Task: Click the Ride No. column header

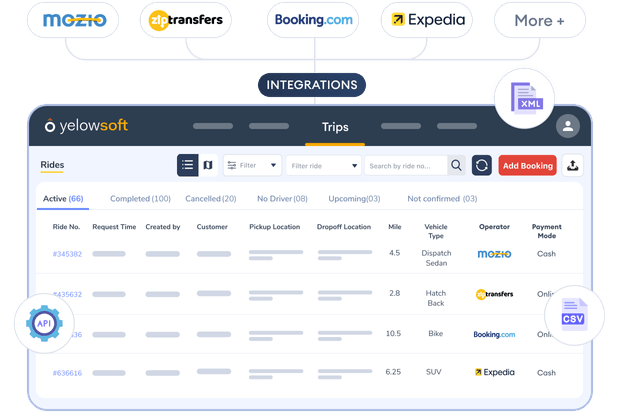Action: (x=66, y=227)
